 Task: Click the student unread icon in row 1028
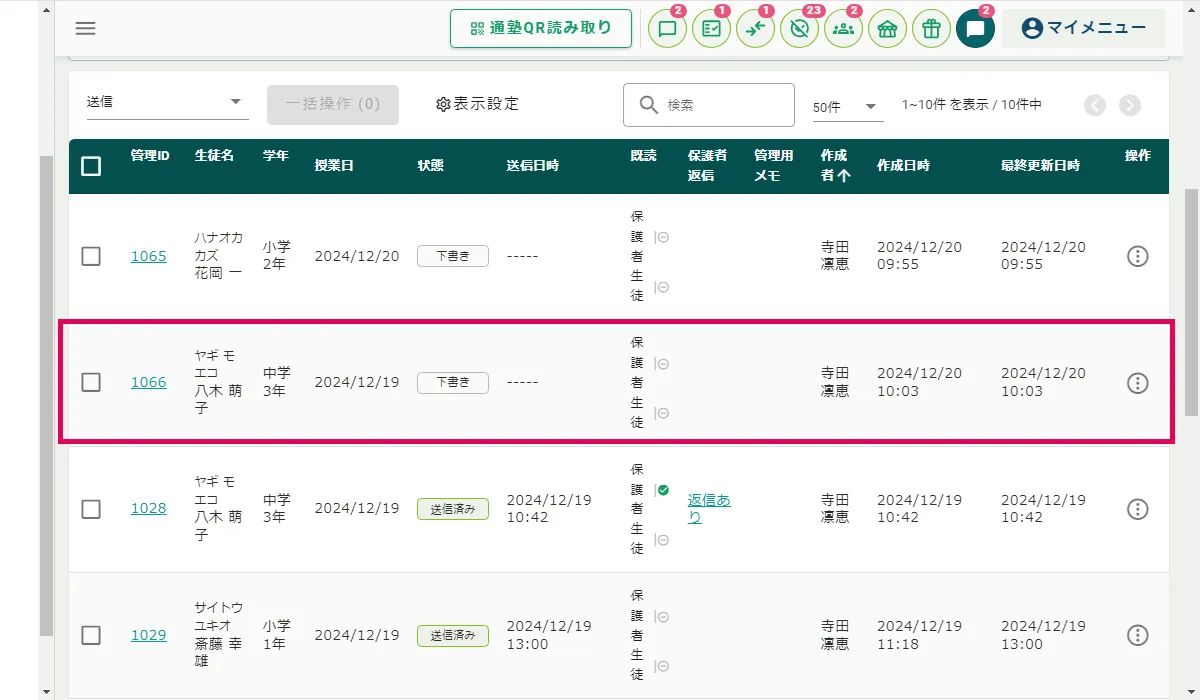pyautogui.click(x=662, y=540)
